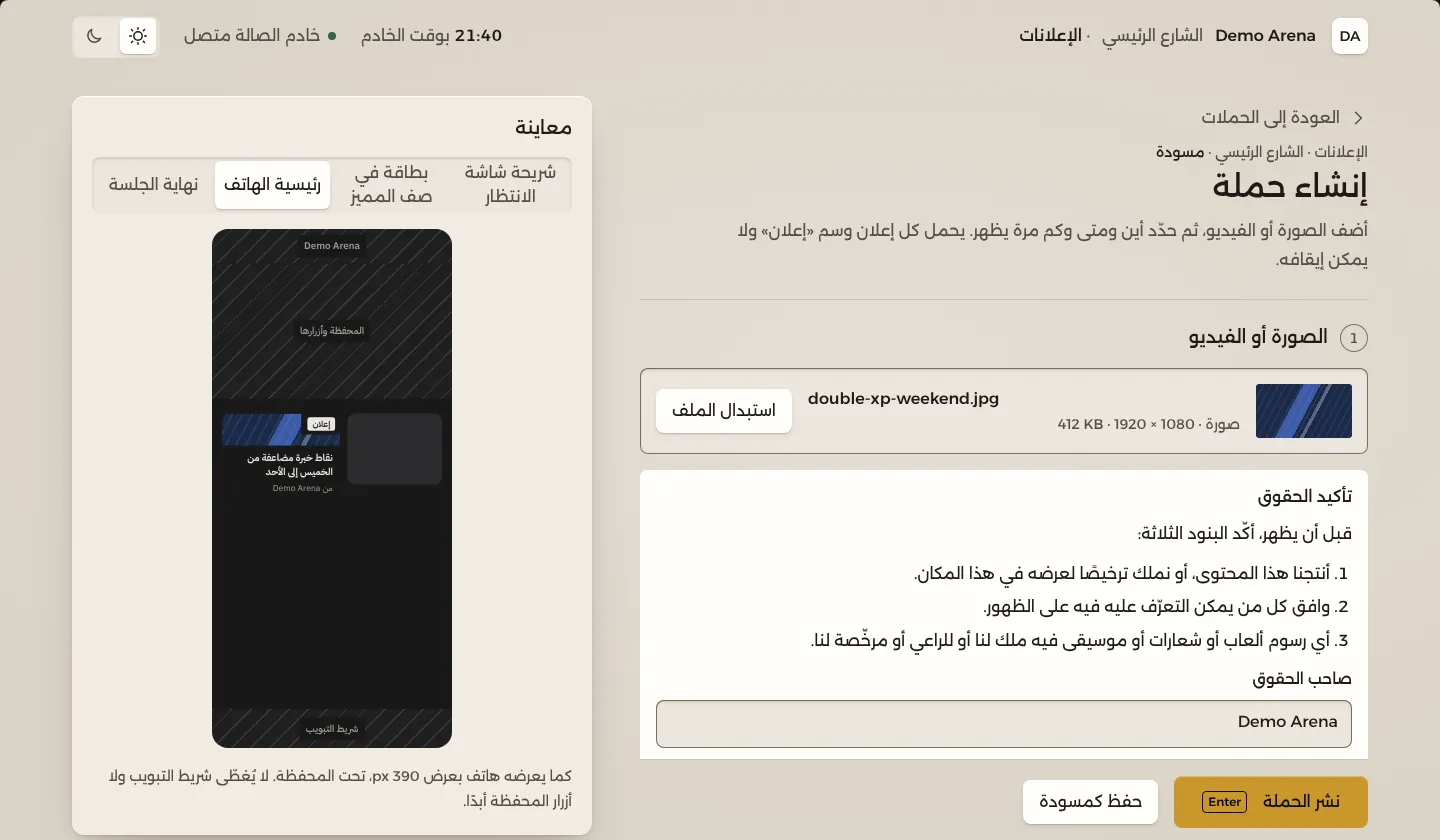Click "من Demo Arena" under the ad headline
Viewport: 1440px width, 840px height.
pos(302,488)
